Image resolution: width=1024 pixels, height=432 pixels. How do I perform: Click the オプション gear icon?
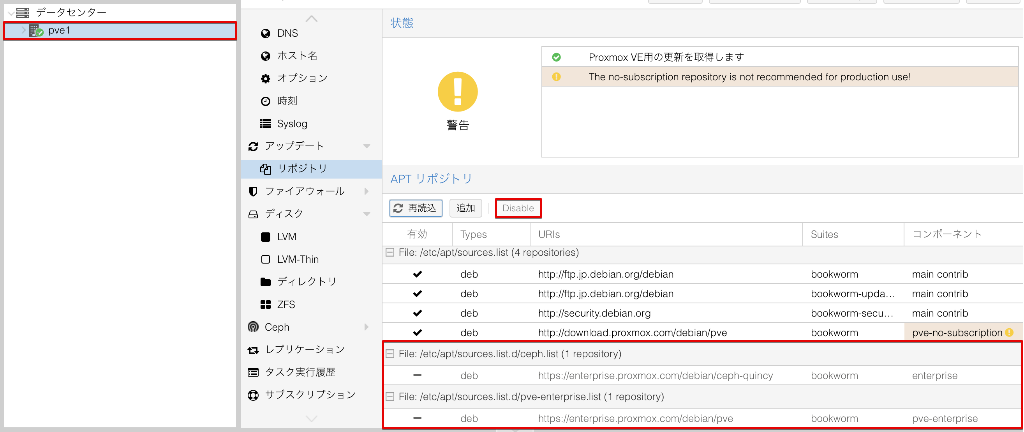pyautogui.click(x=265, y=78)
